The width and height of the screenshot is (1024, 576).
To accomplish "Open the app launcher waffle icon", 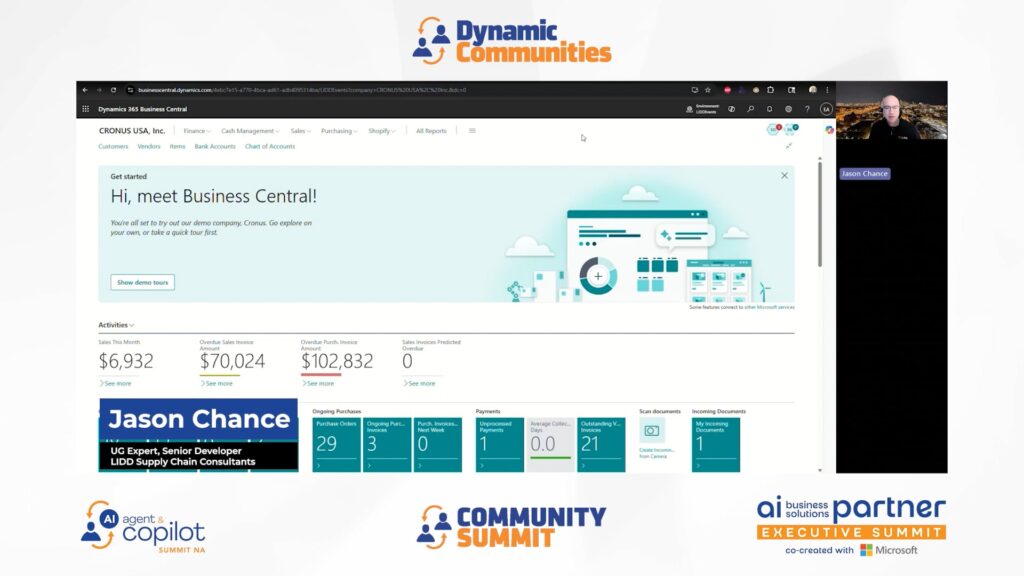I will coord(86,109).
